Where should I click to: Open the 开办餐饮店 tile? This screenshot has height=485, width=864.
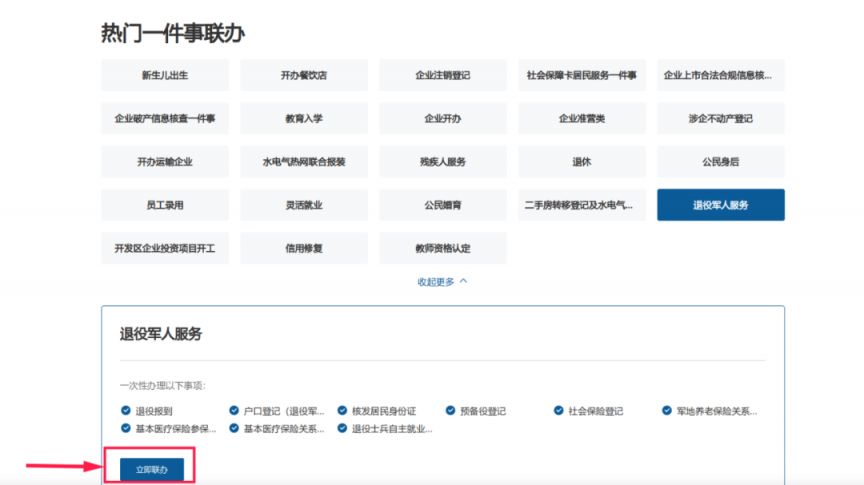pos(303,75)
